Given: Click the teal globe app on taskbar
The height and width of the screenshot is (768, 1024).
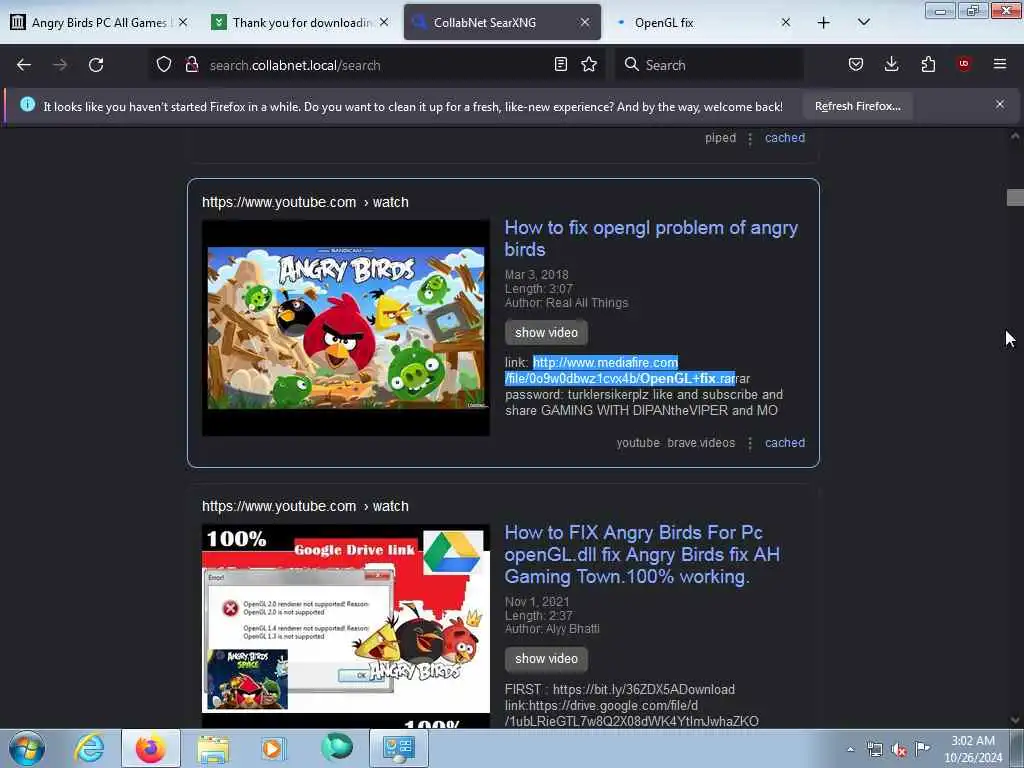Looking at the screenshot, I should click(x=336, y=748).
